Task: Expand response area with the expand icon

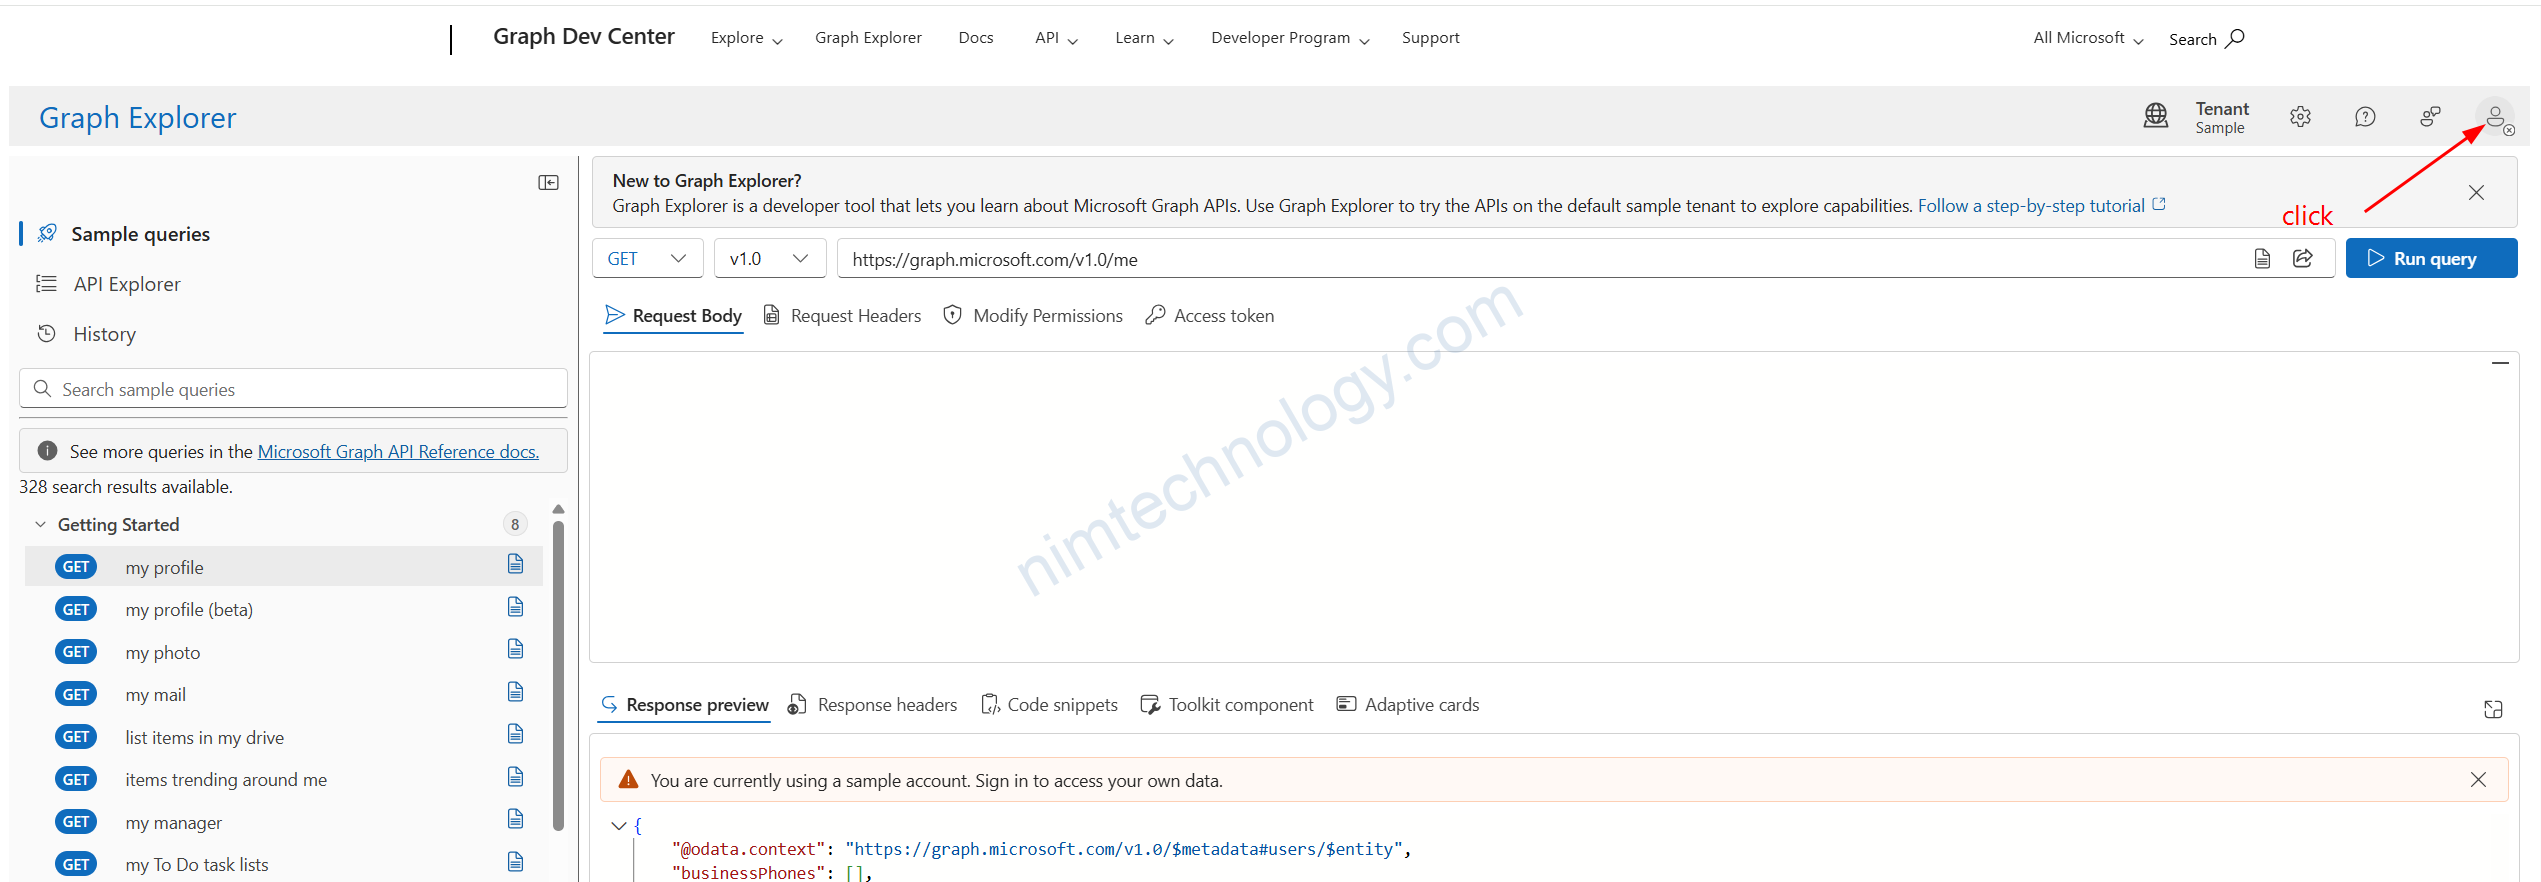Action: pos(2493,709)
